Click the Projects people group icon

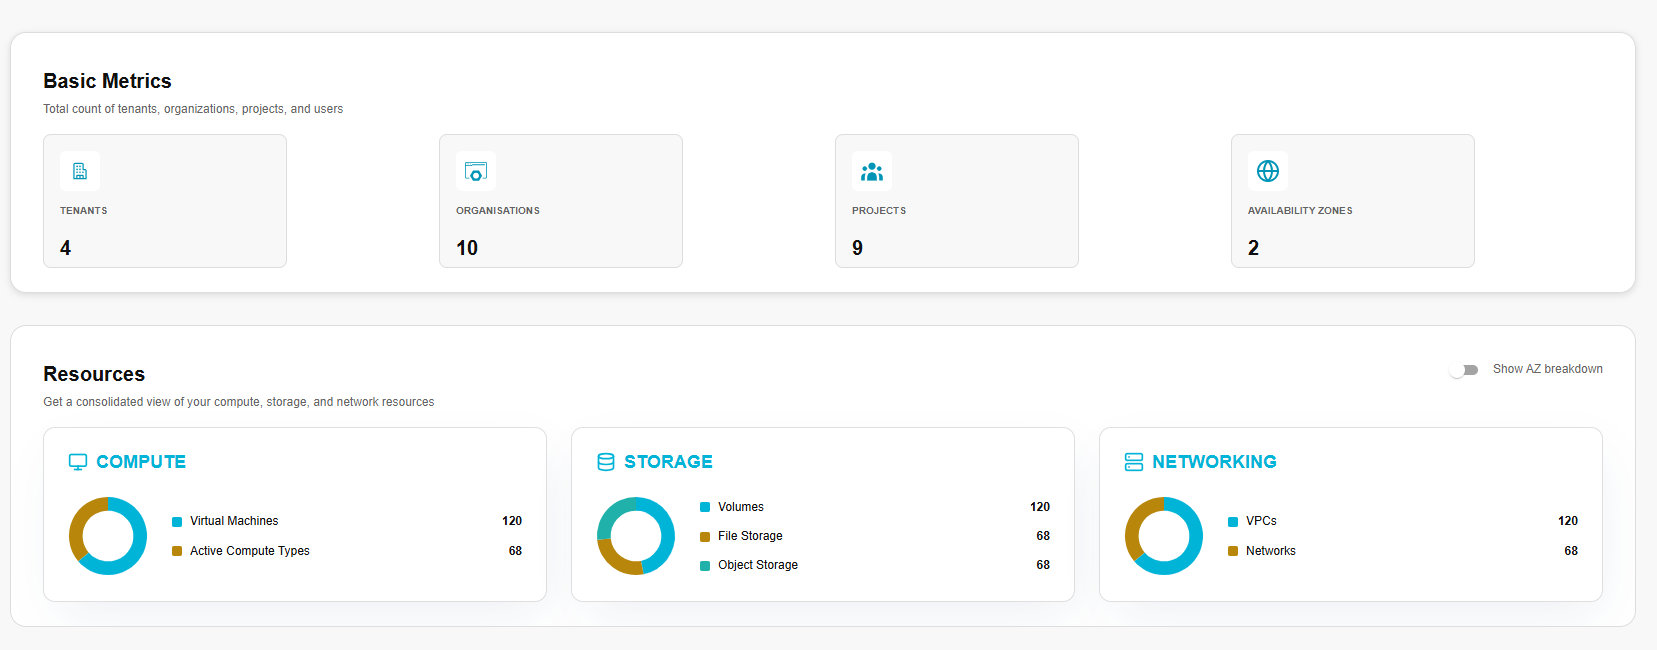pos(872,171)
